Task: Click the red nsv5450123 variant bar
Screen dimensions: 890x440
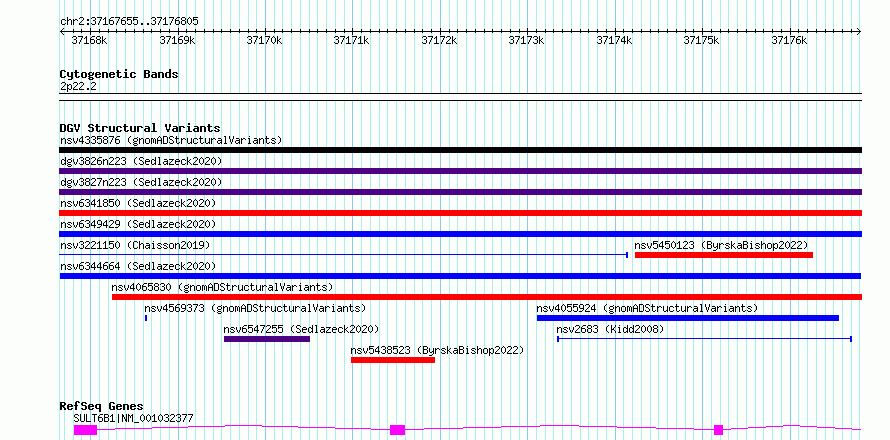Action: pos(724,255)
